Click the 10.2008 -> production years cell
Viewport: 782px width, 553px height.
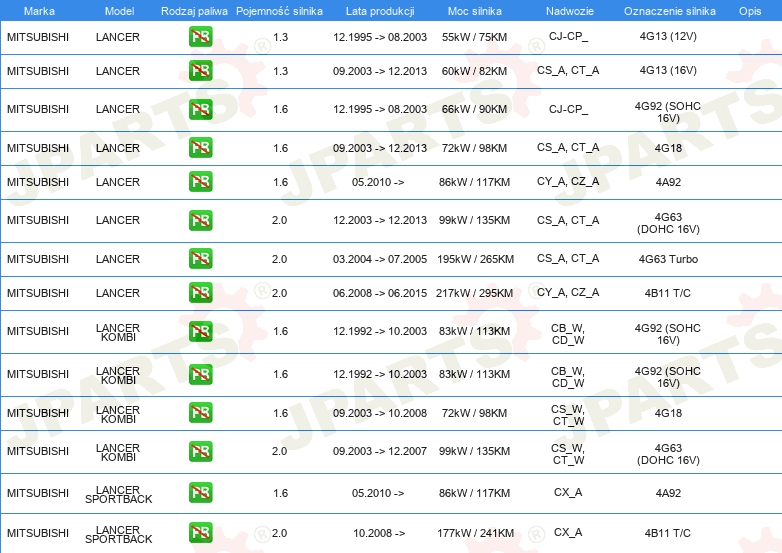[379, 533]
